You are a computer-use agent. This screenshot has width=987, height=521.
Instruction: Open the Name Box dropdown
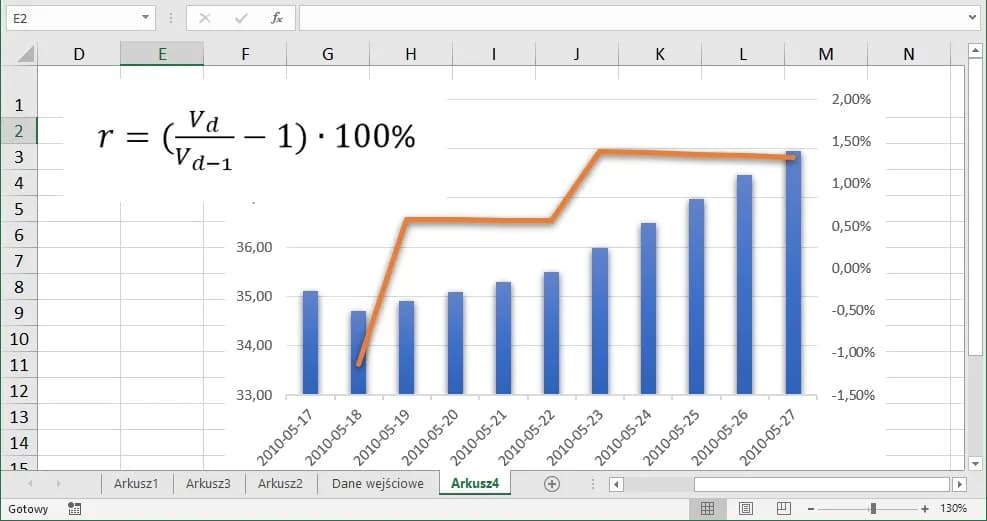pos(147,18)
